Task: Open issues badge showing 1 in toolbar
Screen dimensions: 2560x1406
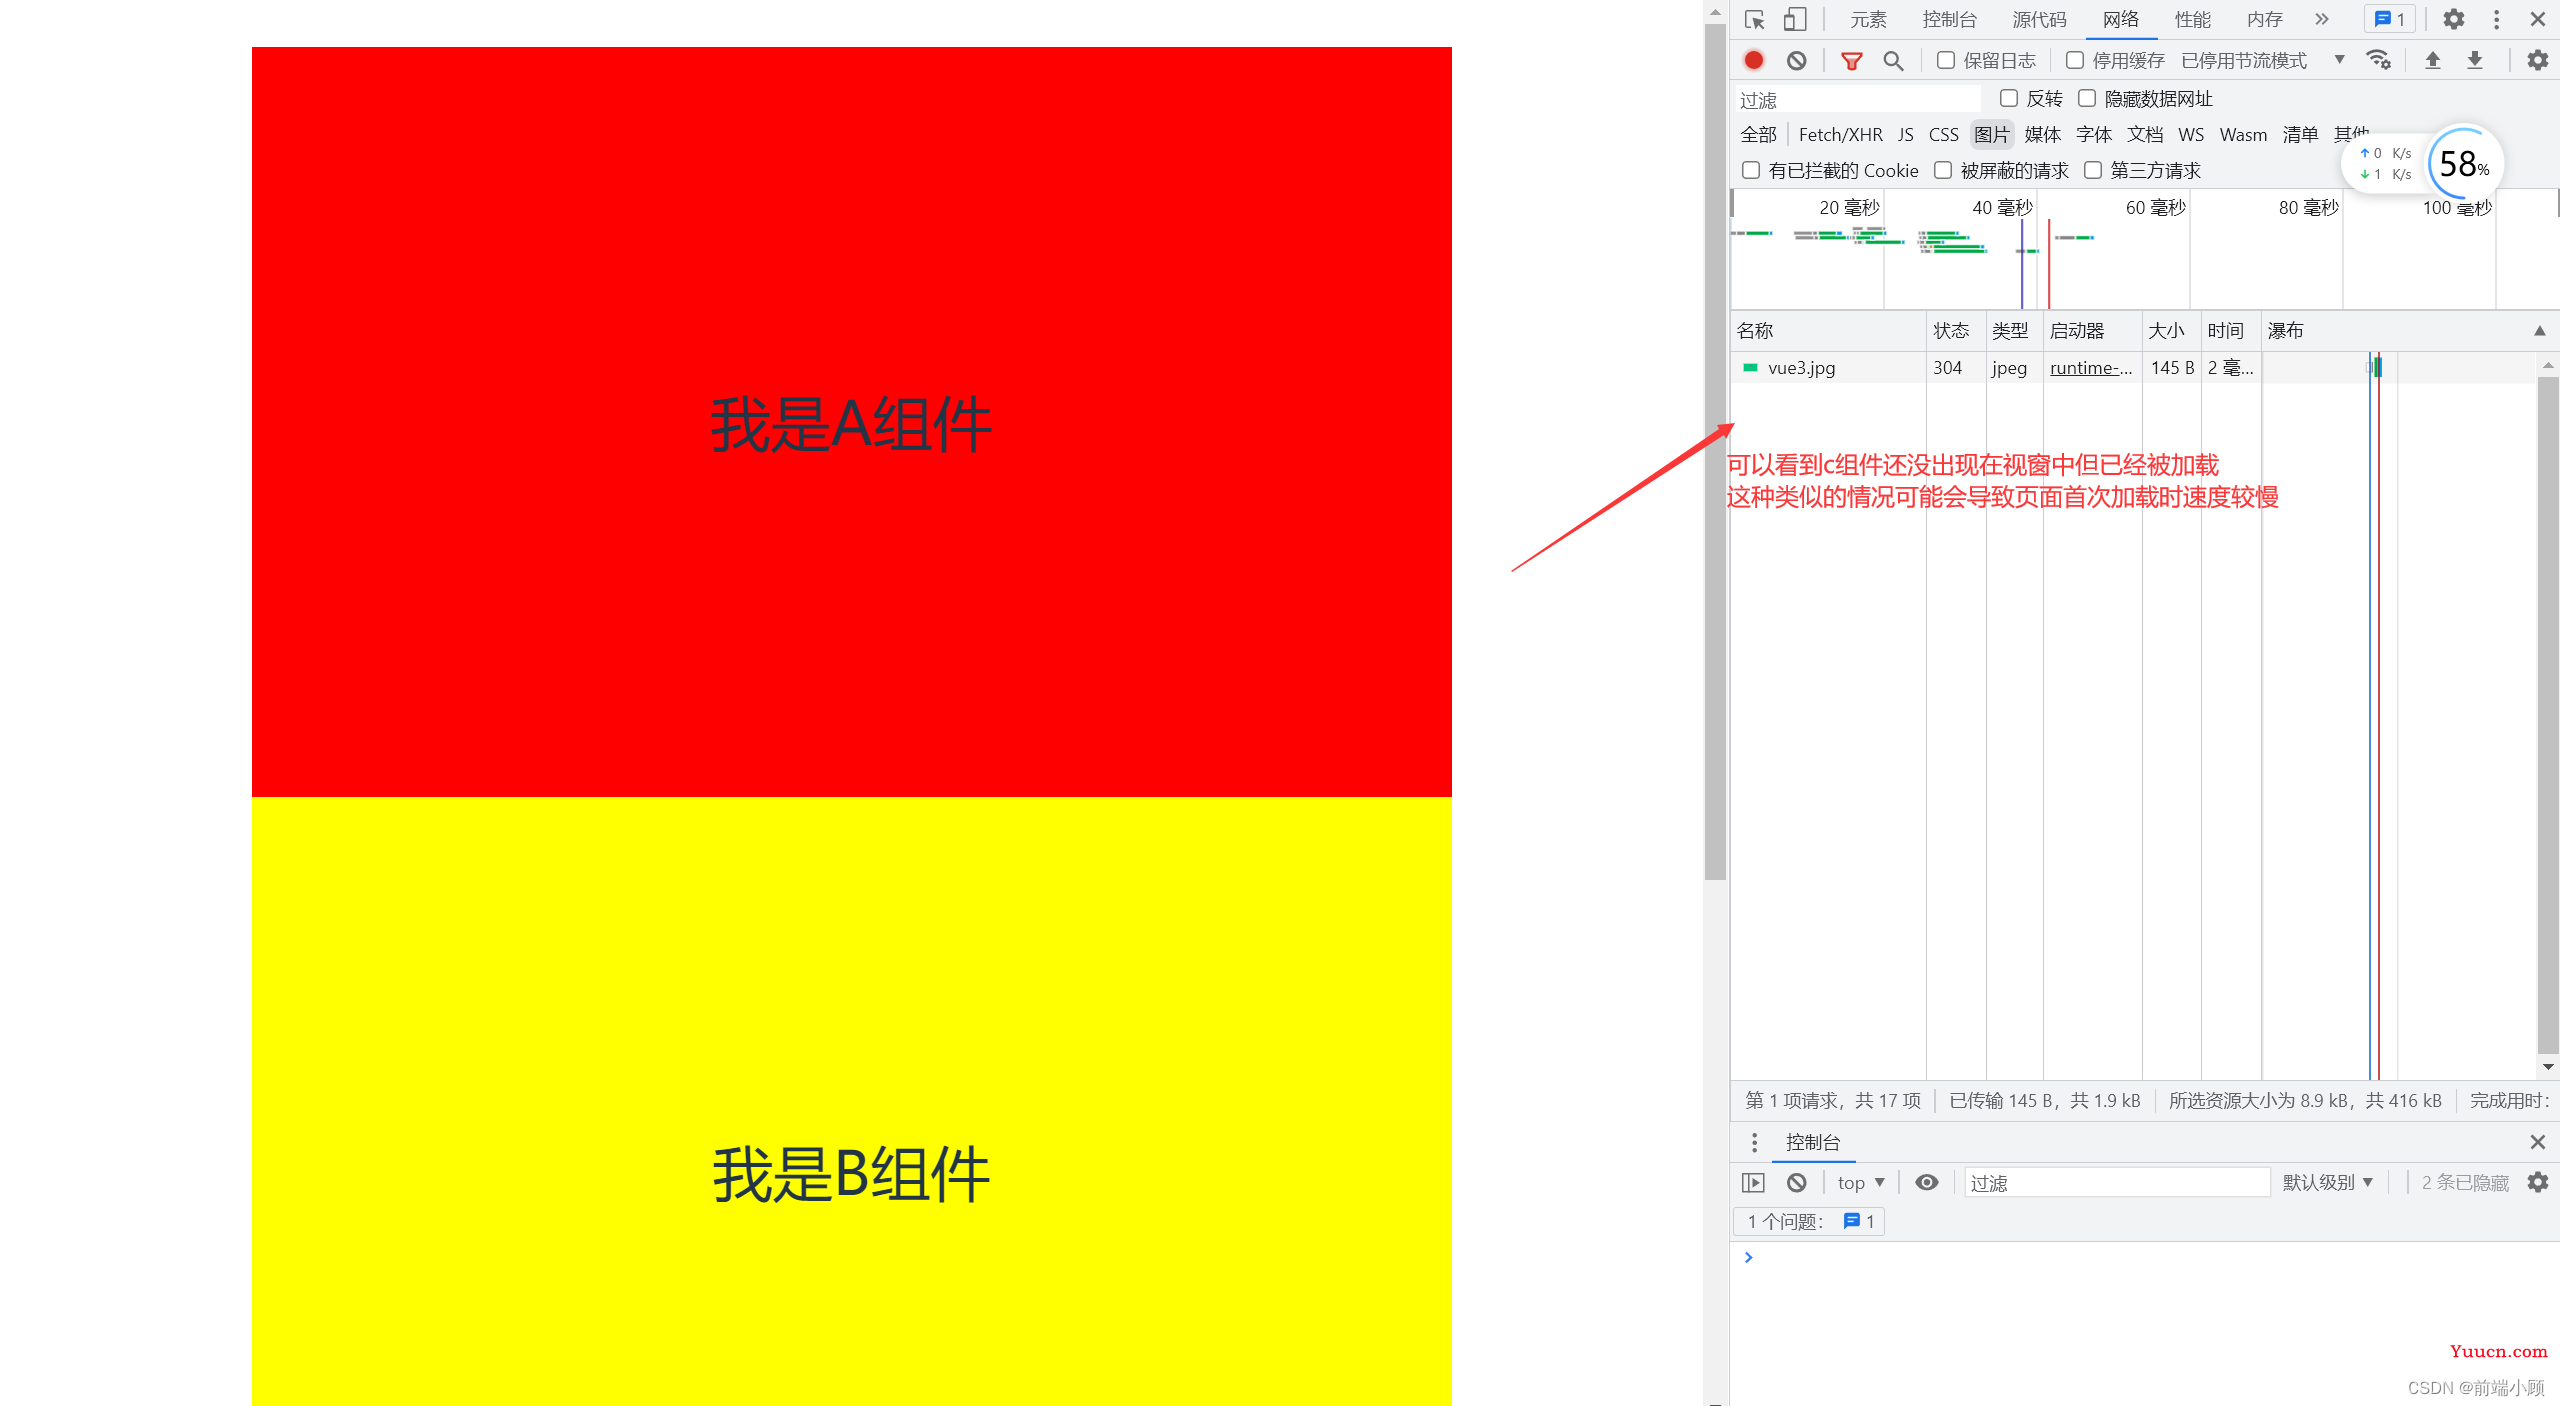Action: click(2390, 19)
